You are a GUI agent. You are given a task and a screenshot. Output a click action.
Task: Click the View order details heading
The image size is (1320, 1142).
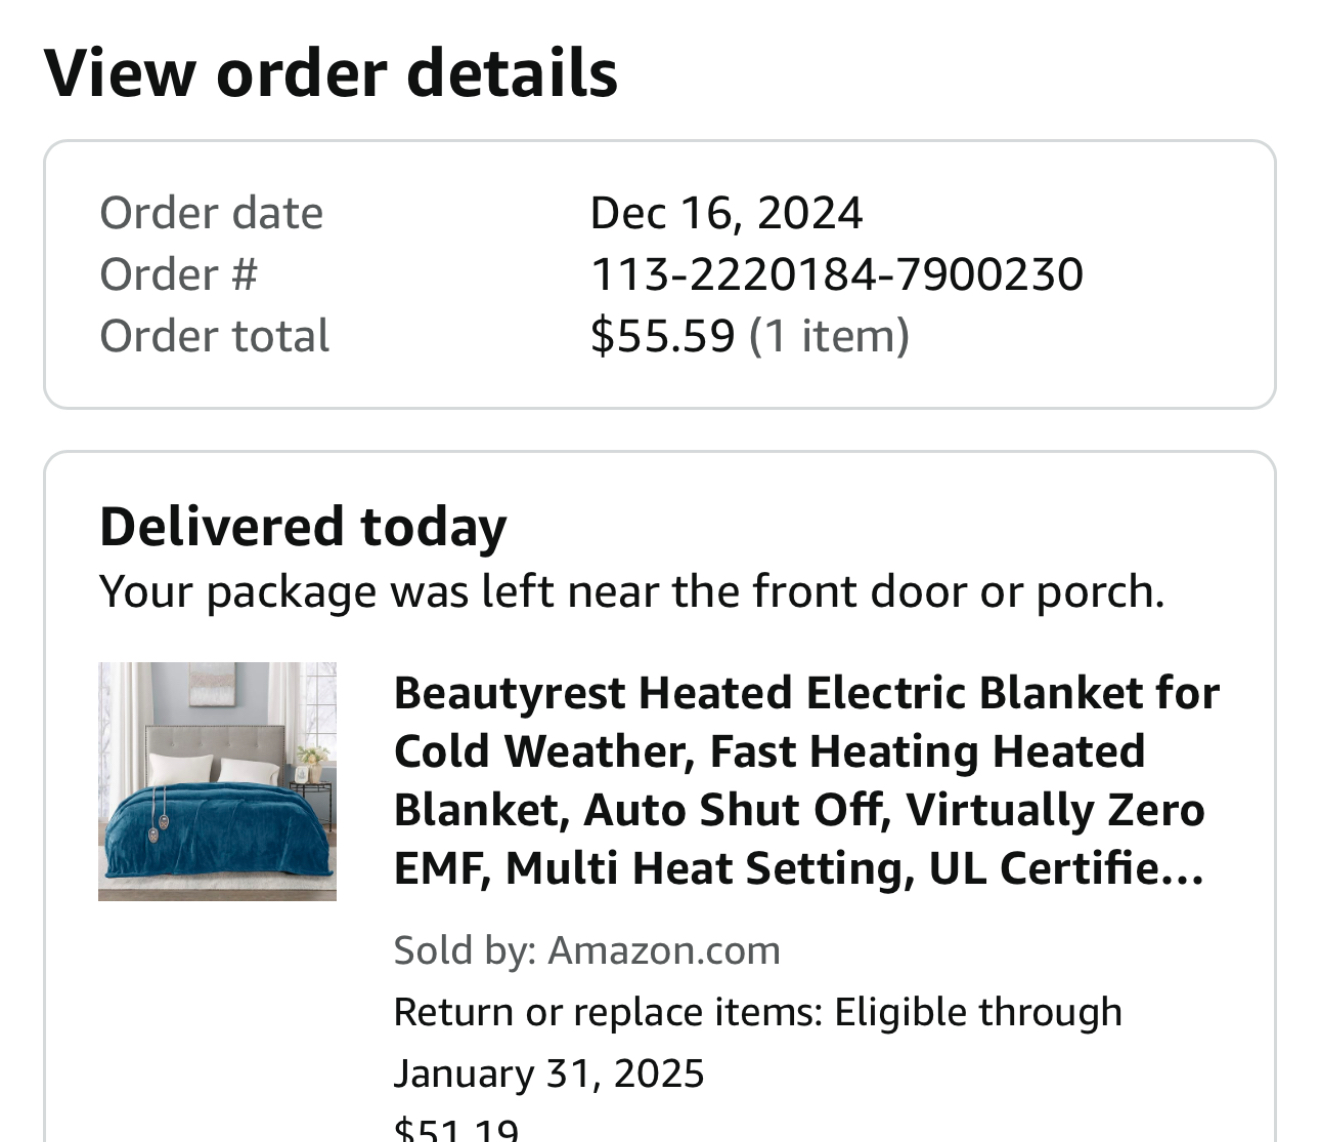pos(331,73)
